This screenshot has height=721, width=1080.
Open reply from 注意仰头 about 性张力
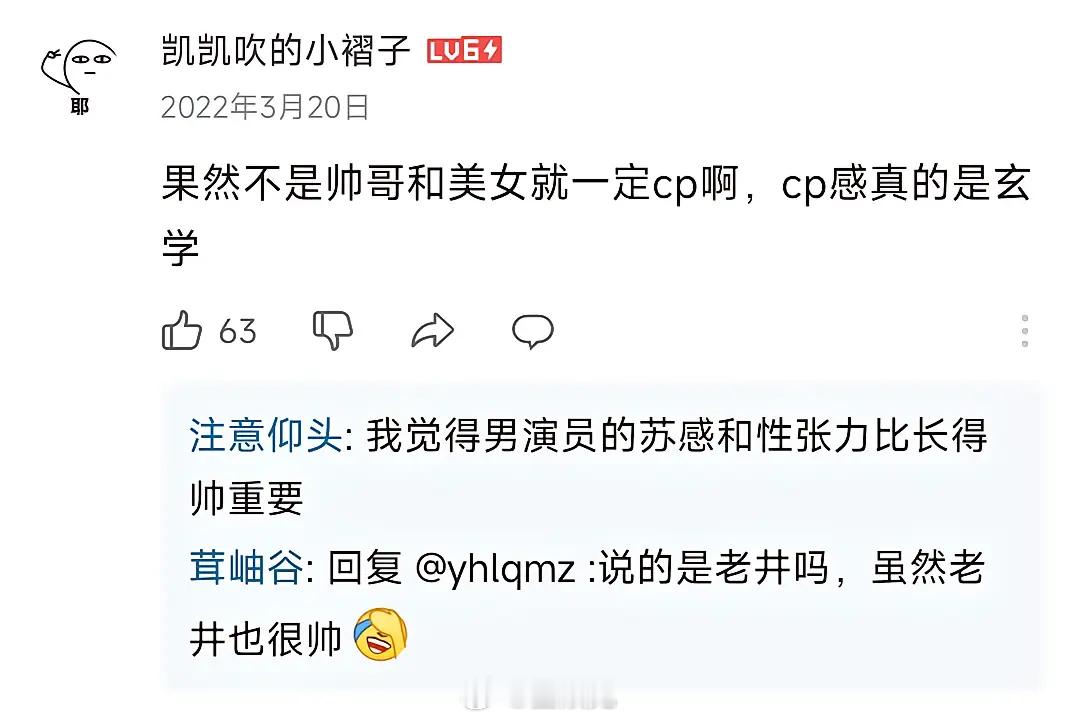[588, 466]
